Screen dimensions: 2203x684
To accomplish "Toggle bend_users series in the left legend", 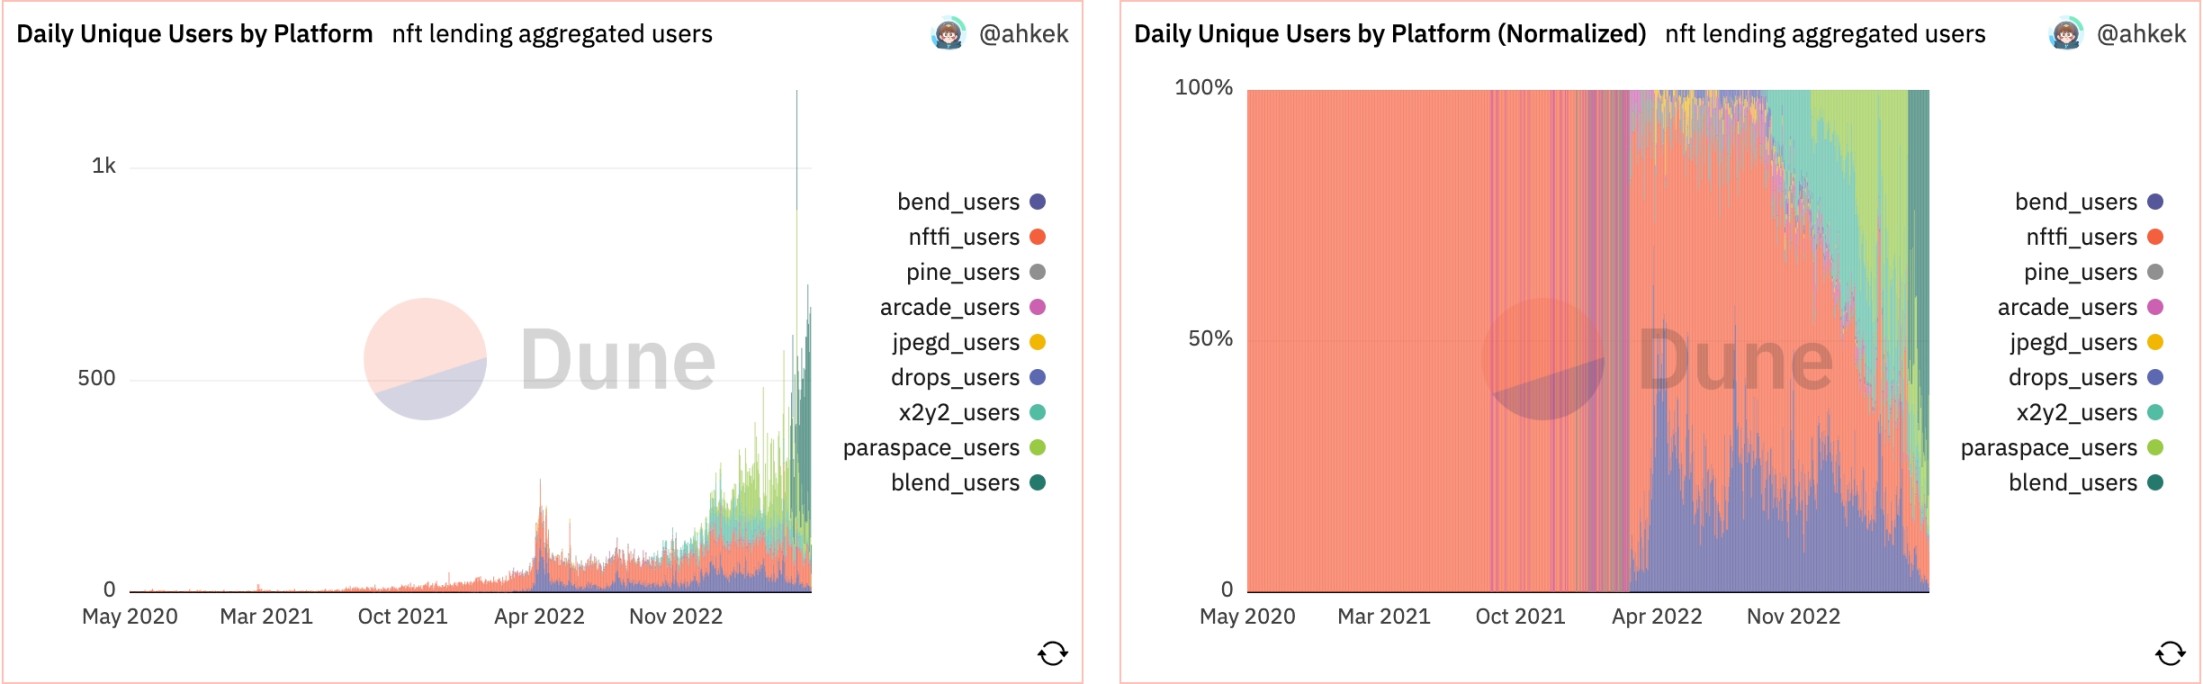I will 958,202.
